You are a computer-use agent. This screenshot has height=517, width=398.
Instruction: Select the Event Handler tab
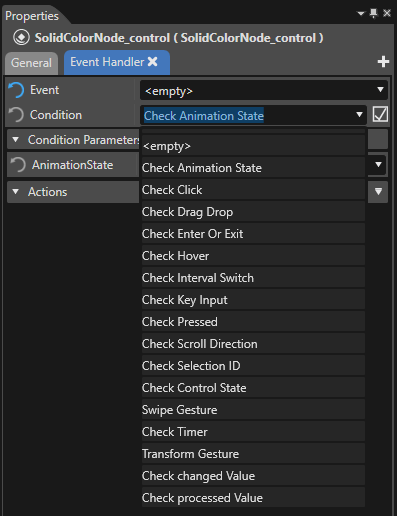(x=117, y=62)
